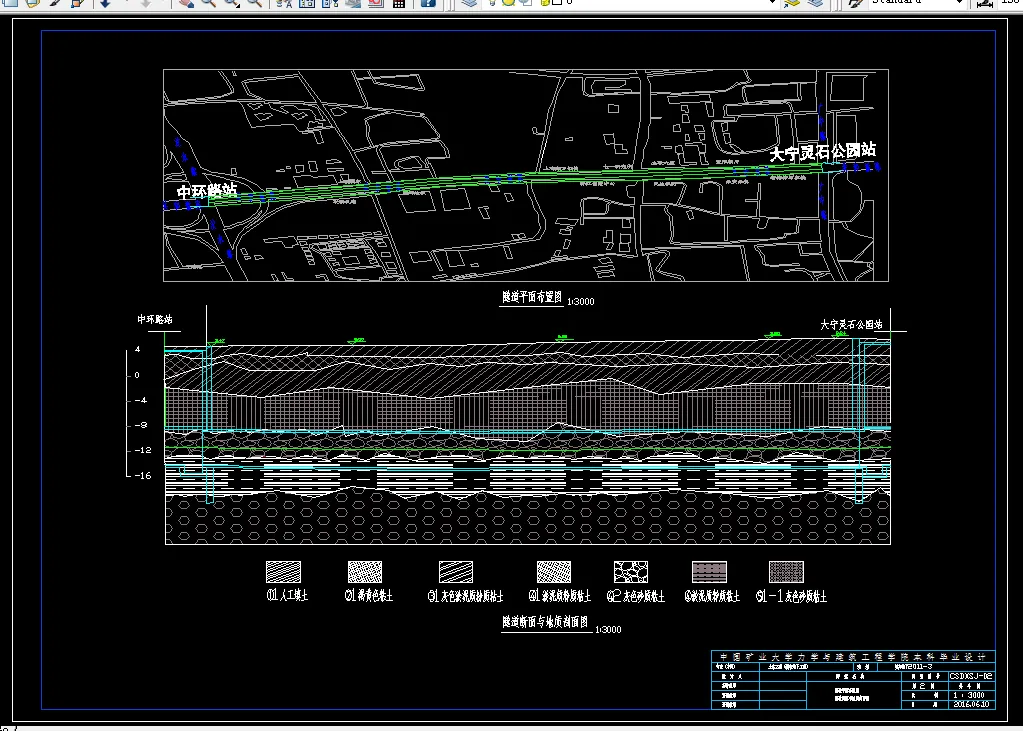The width and height of the screenshot is (1023, 731).
Task: Click the 隧道平面布置图 title text
Action: click(532, 298)
